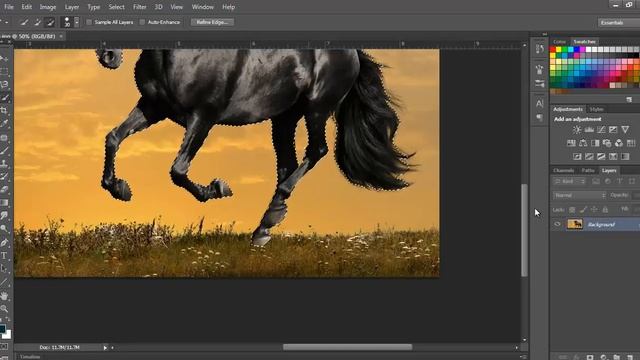Click the horizontal canvas scrollbar

(x=347, y=347)
